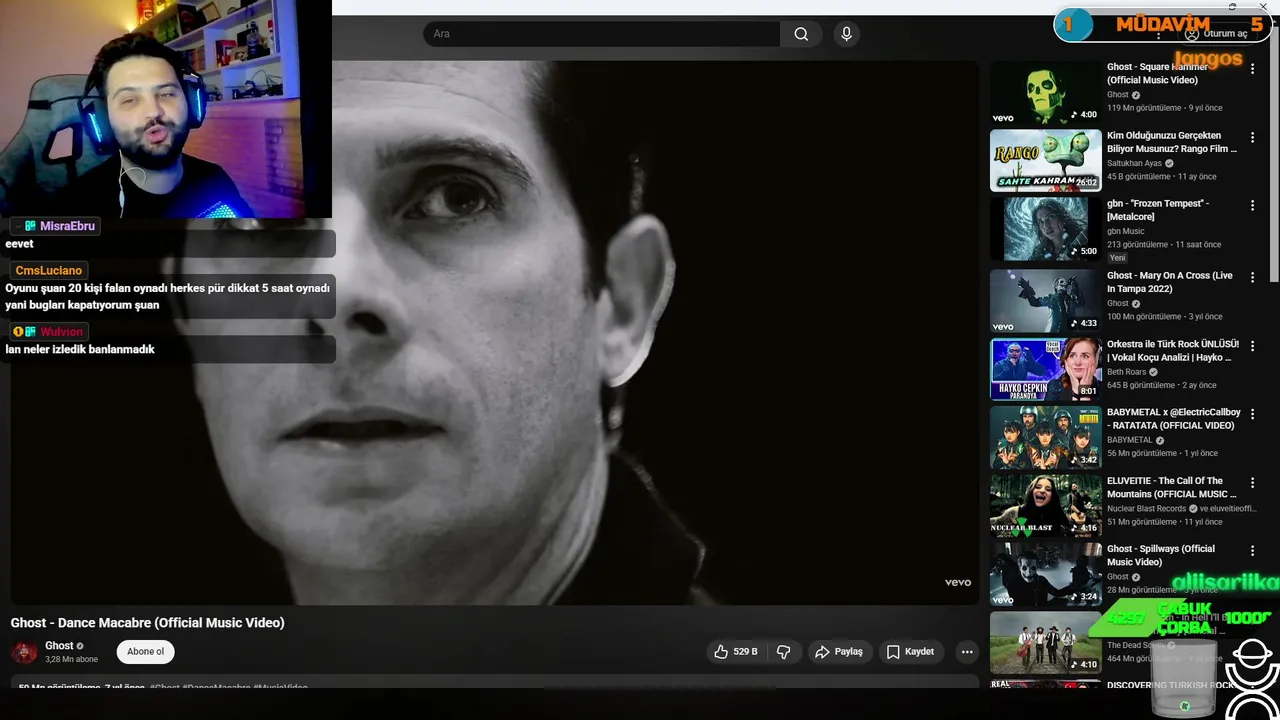Click the main video player frame
Viewport: 1280px width, 720px height.
pyautogui.click(x=495, y=332)
